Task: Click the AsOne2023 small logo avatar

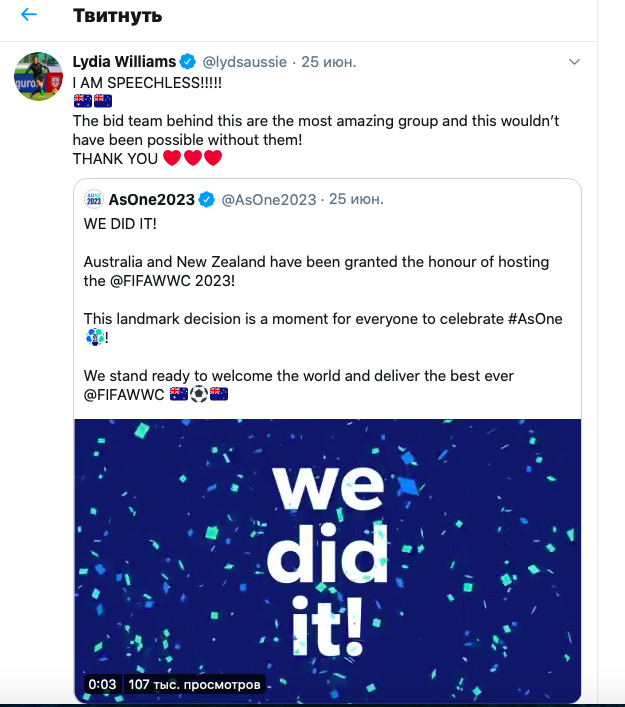Action: pos(94,199)
